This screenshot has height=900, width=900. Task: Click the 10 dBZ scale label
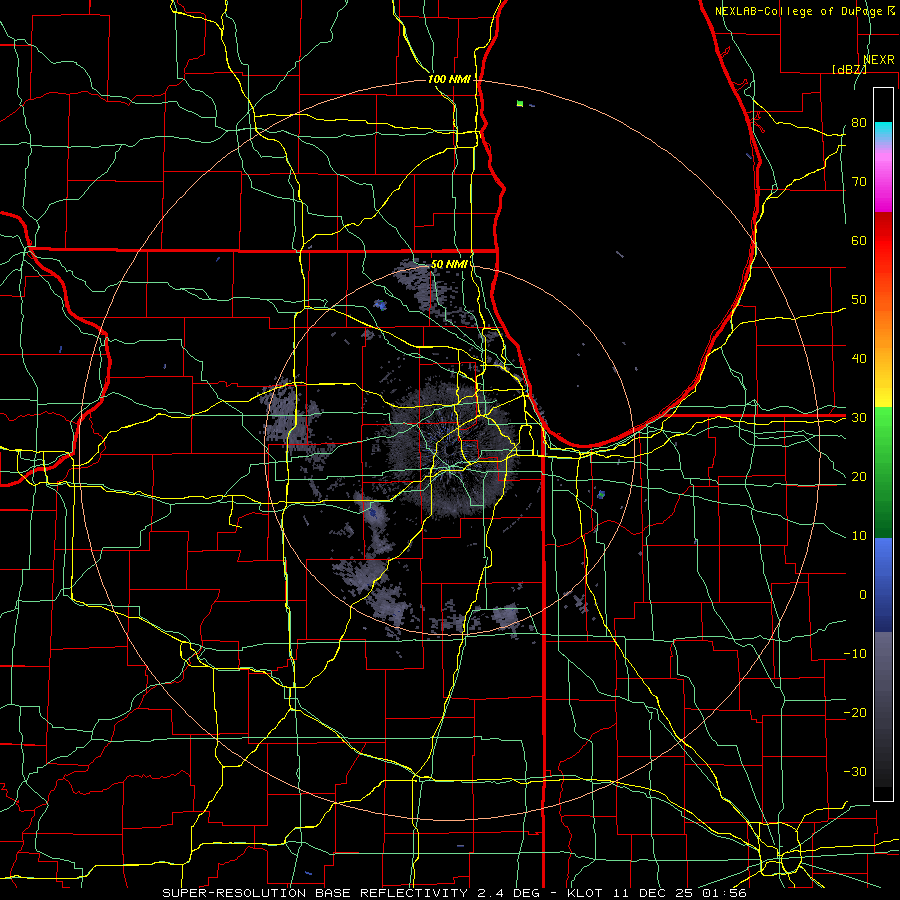tap(859, 536)
